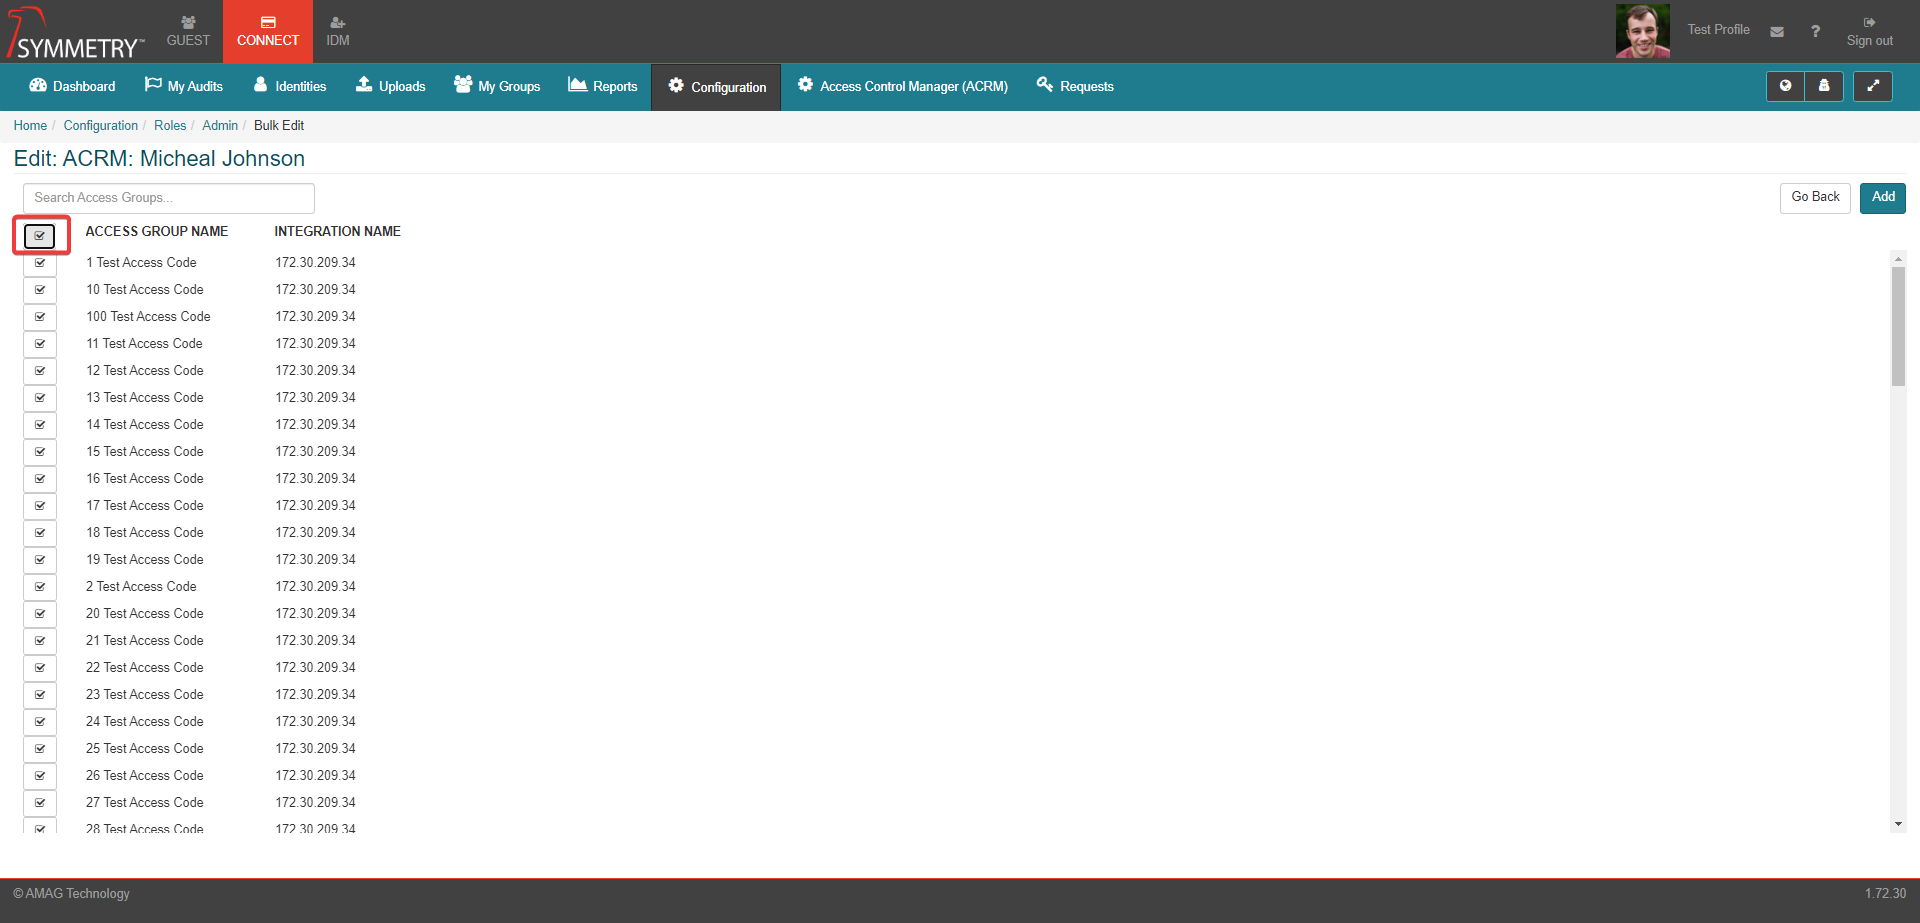Uncheck 24 Test Access Code

pyautogui.click(x=40, y=722)
